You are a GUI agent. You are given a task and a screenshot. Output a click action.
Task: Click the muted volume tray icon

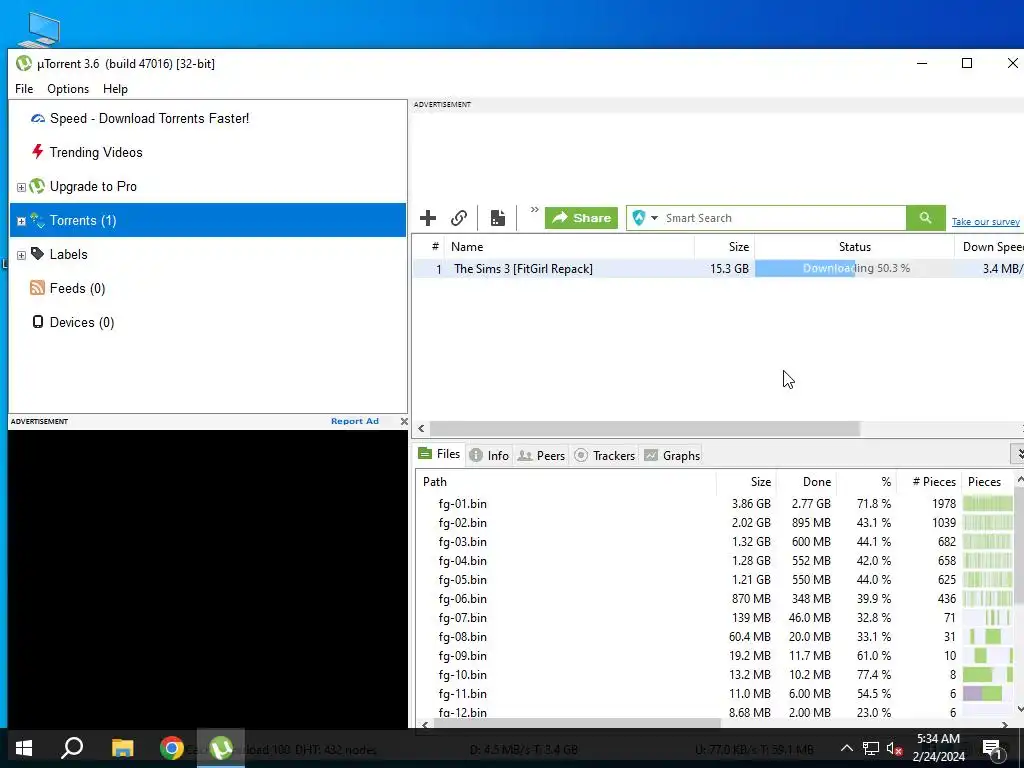(x=894, y=749)
